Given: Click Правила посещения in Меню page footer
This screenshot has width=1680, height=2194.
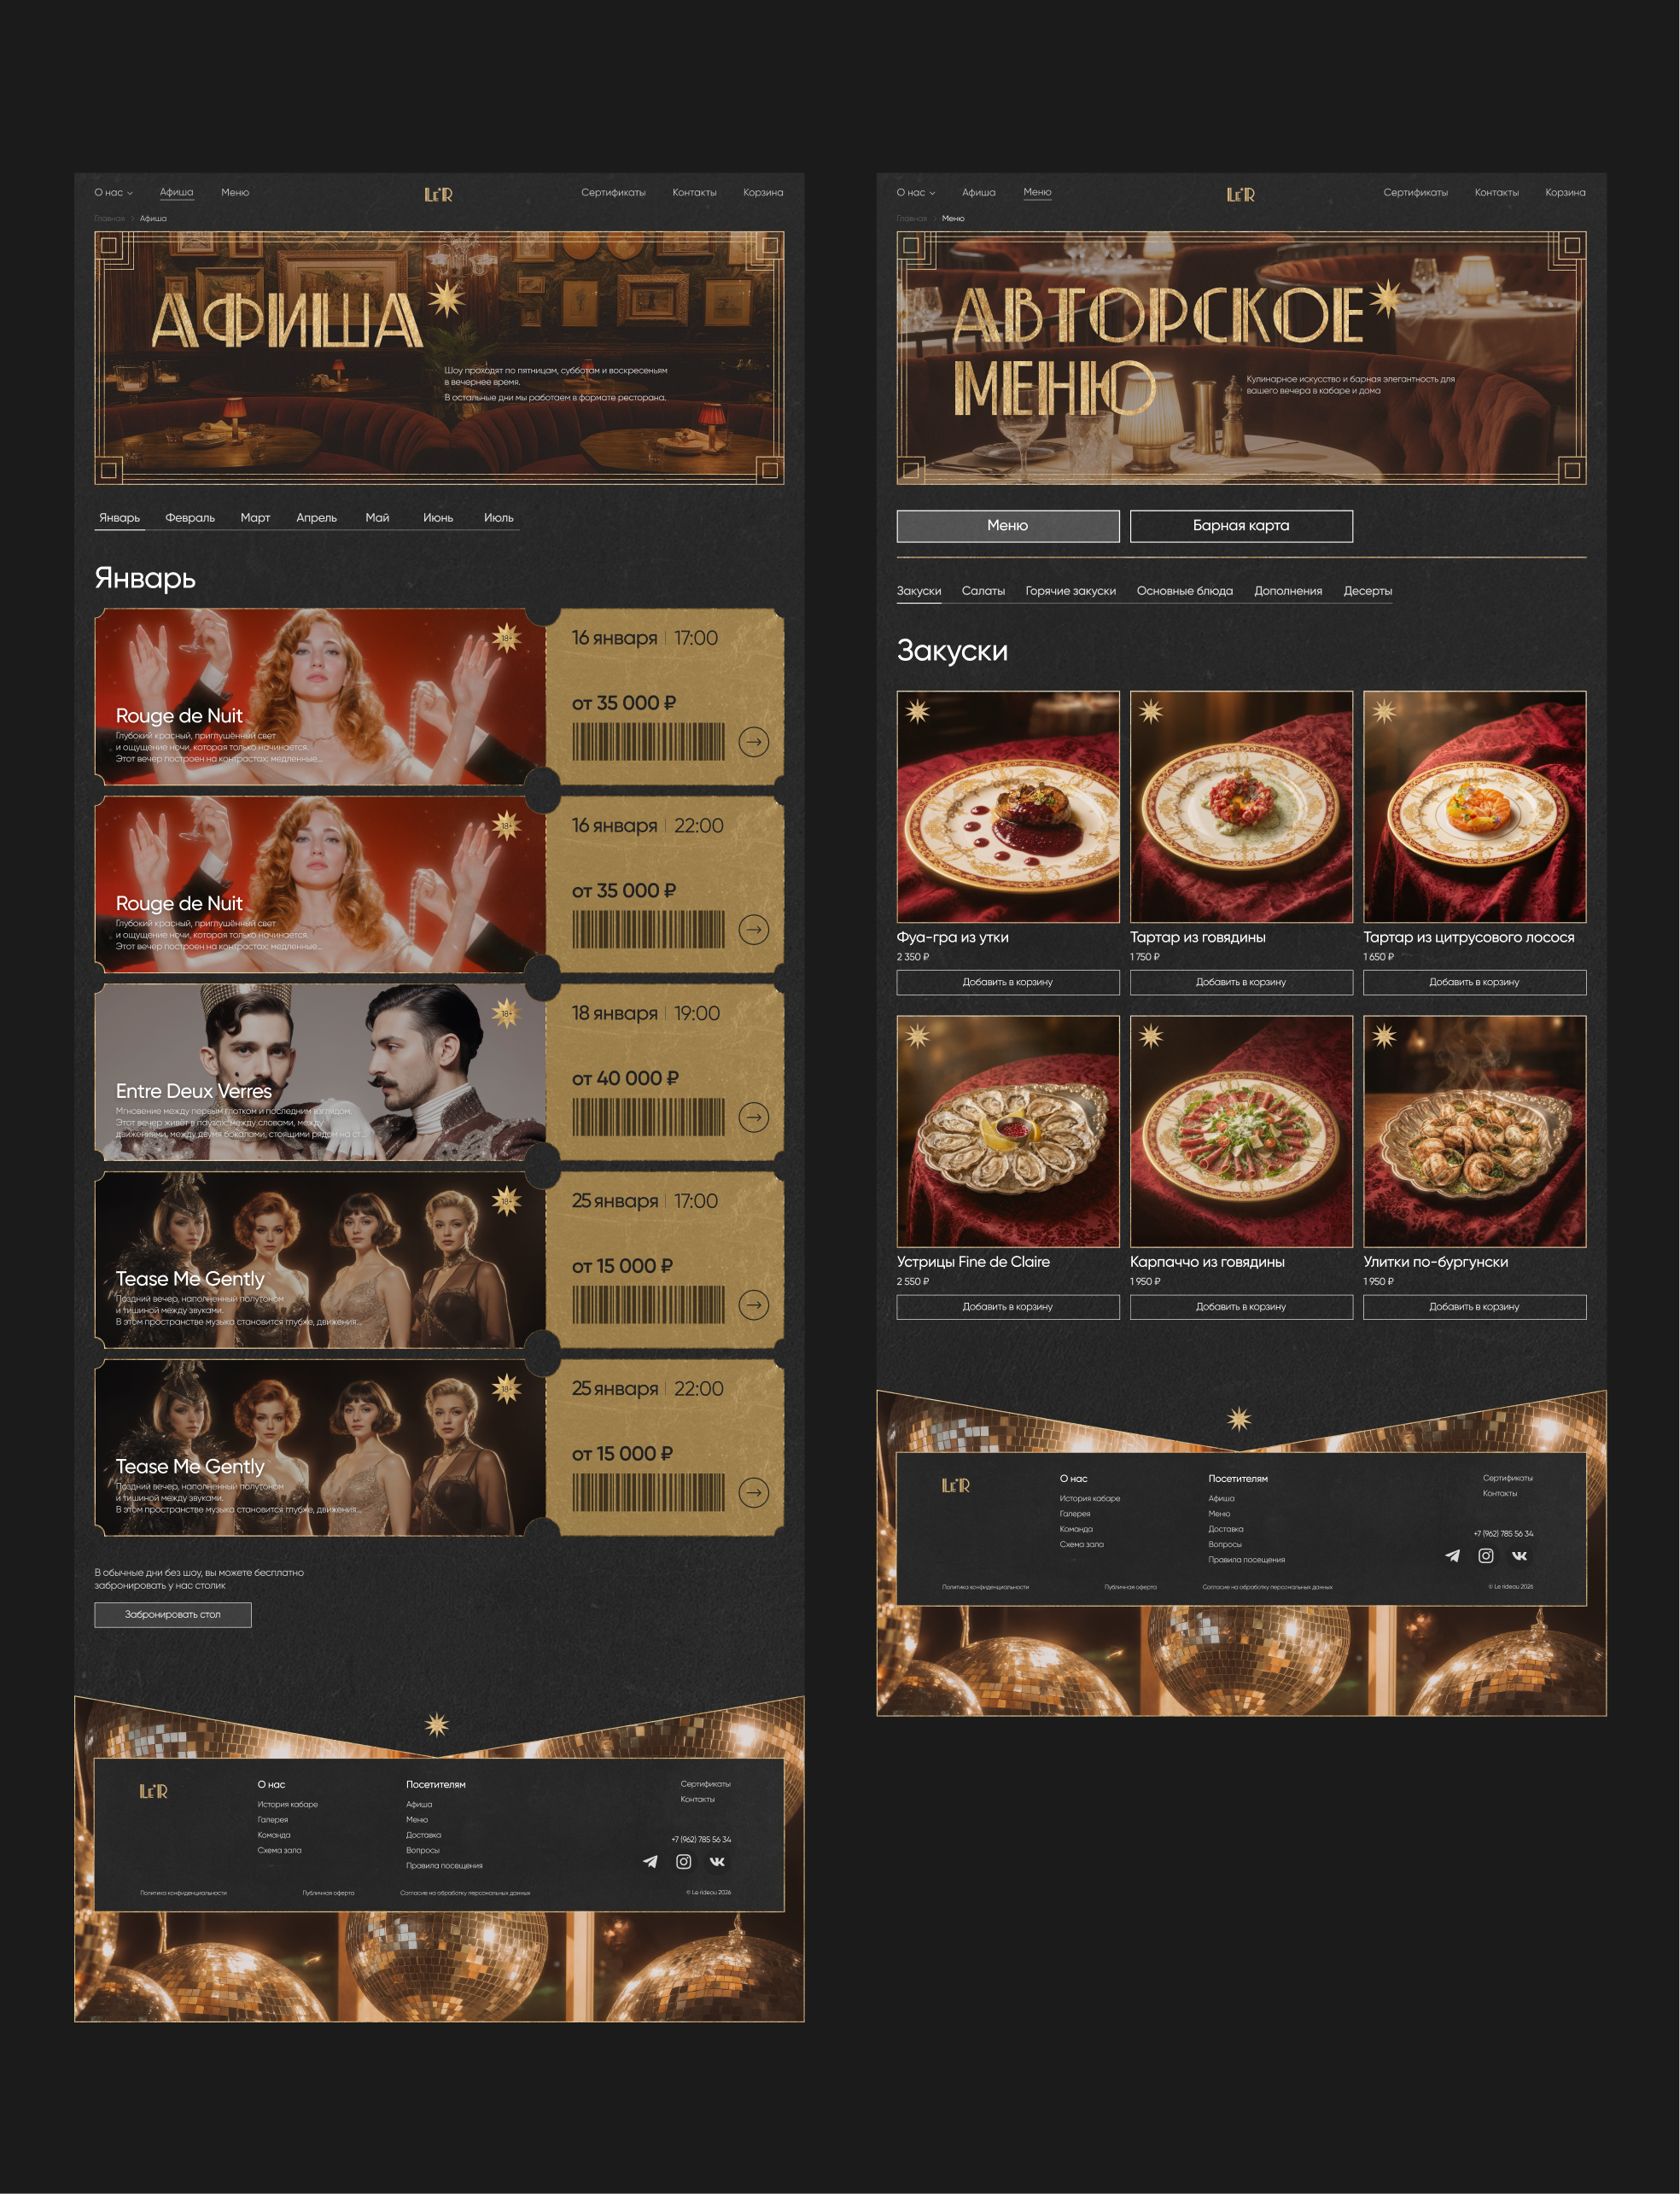Looking at the screenshot, I should click(x=1246, y=1560).
